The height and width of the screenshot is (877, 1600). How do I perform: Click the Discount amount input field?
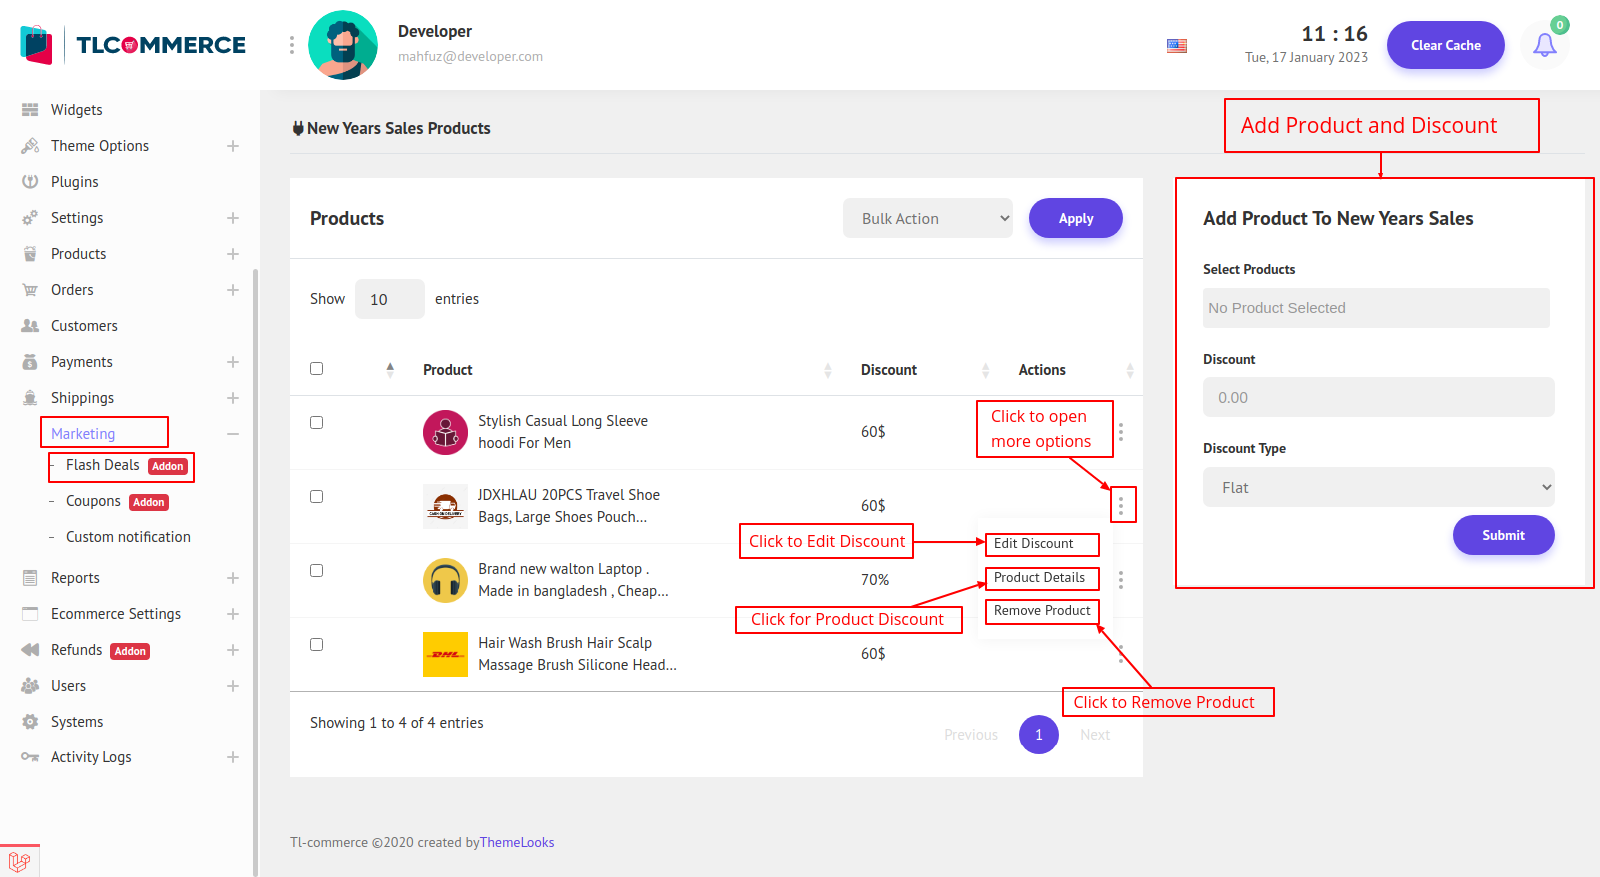tap(1378, 397)
